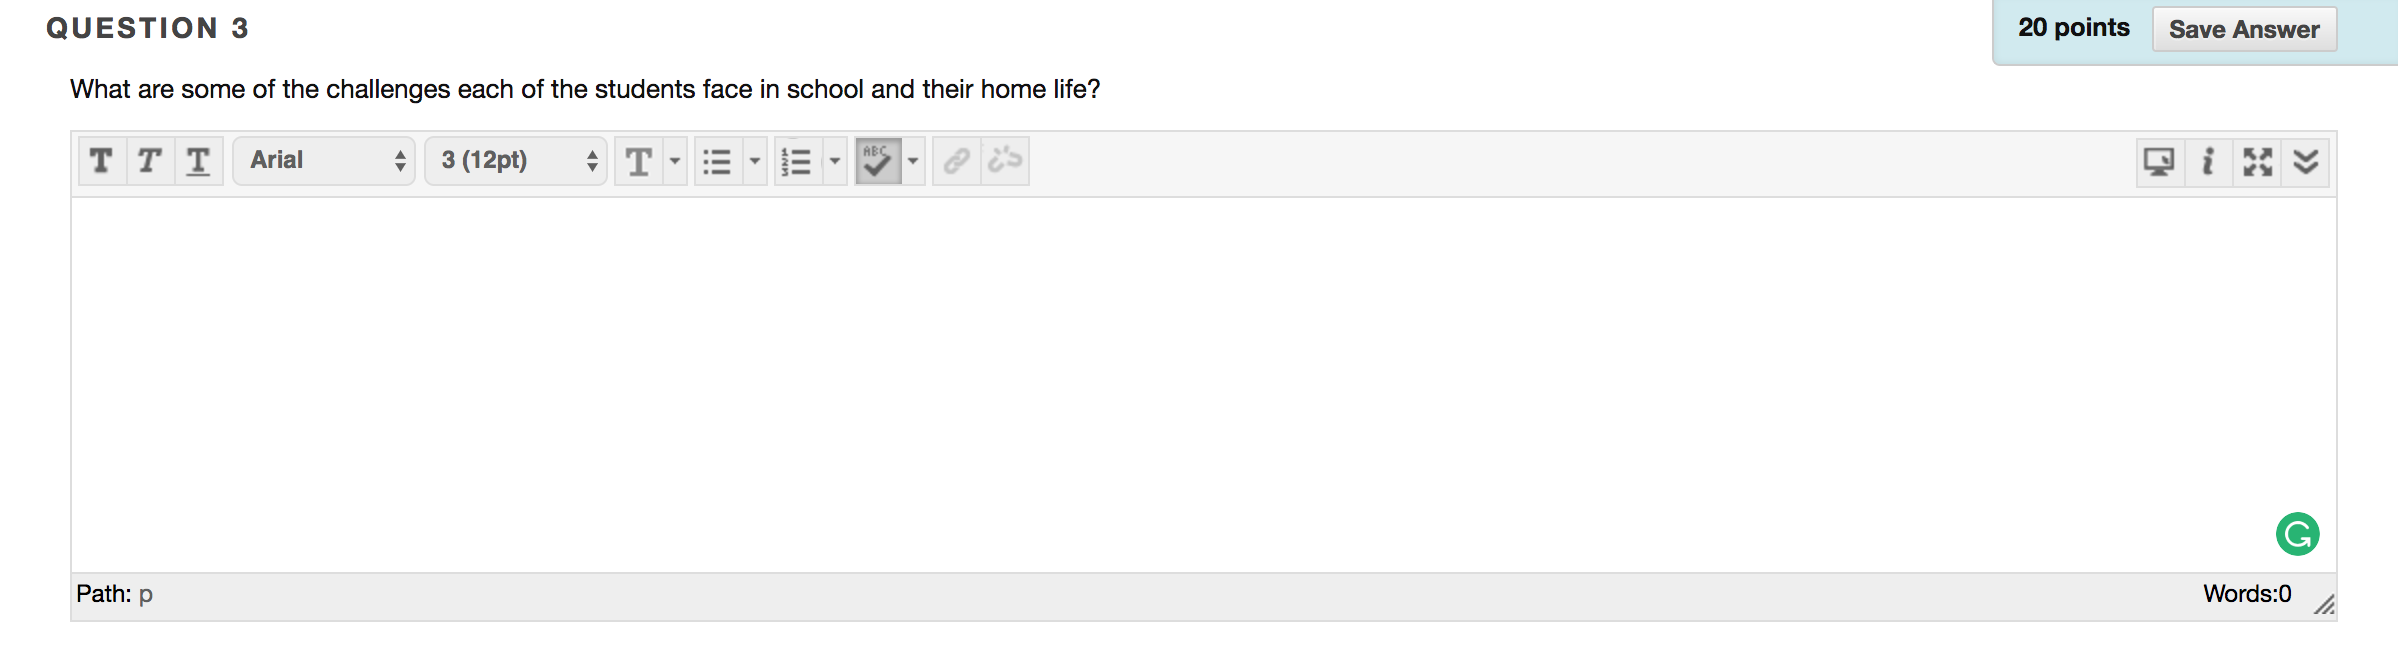Click the text color T icon
The image size is (2402, 656).
[638, 161]
